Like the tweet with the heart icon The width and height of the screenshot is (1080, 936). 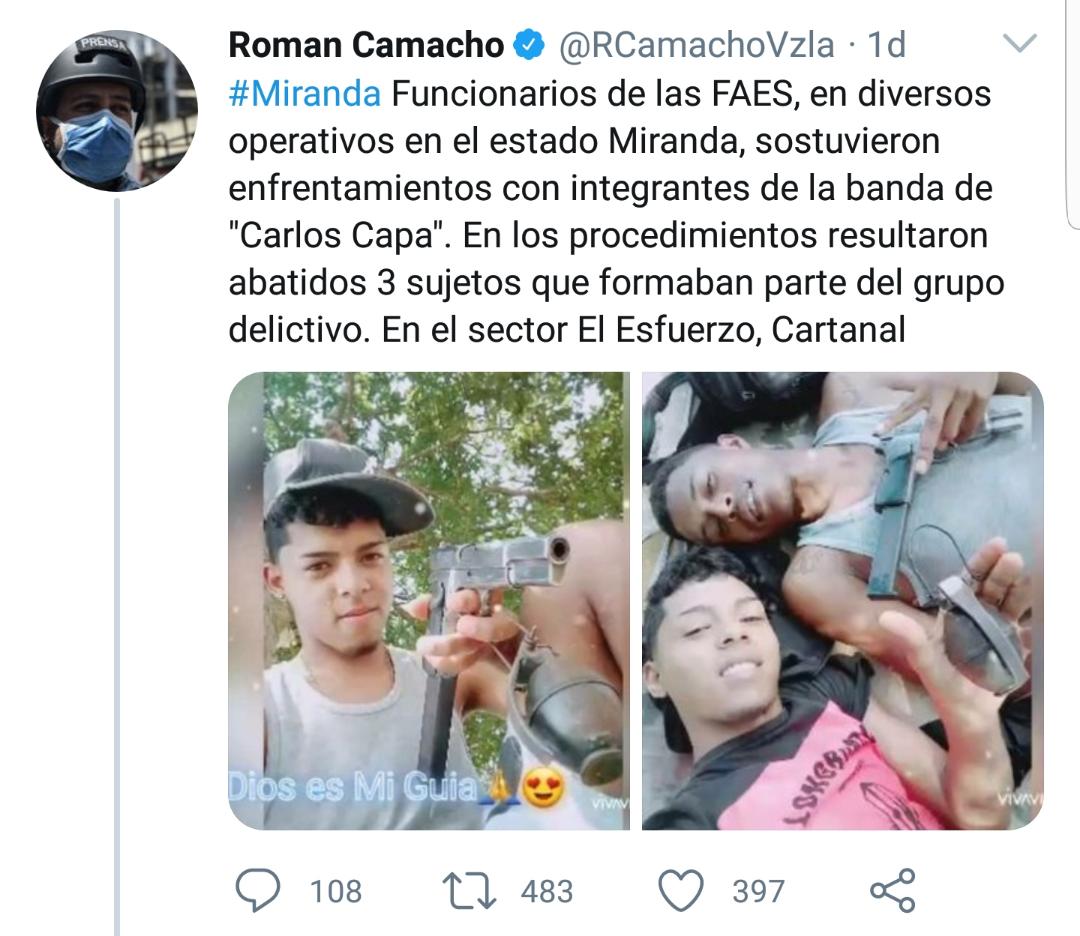tap(681, 890)
